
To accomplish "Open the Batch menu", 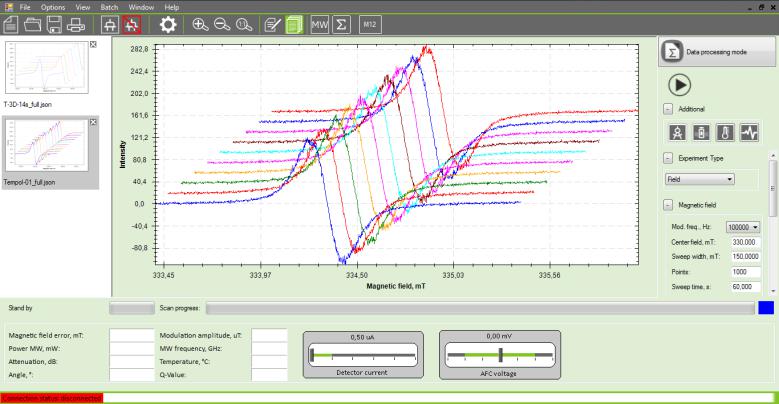I will coord(112,7).
